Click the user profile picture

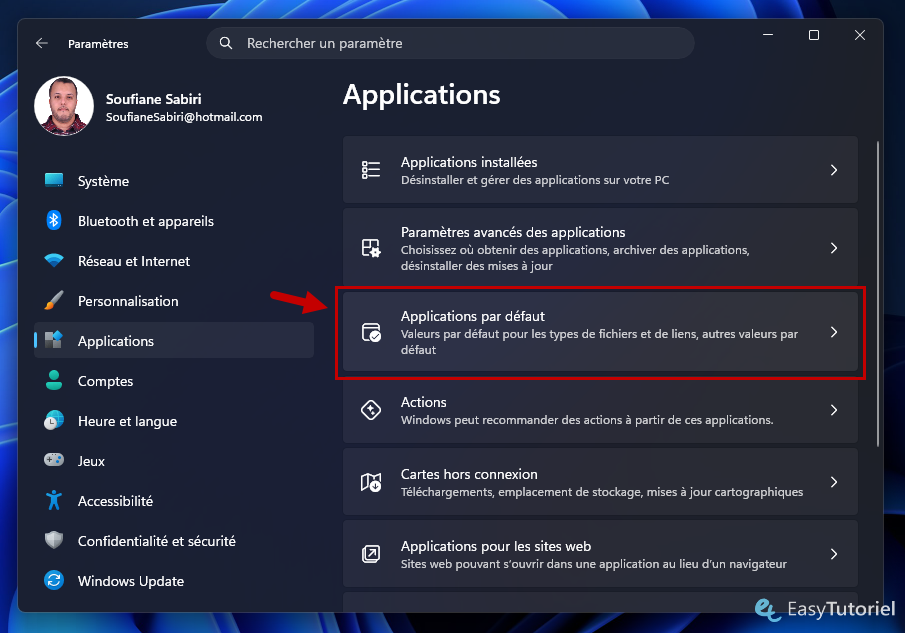[x=63, y=106]
